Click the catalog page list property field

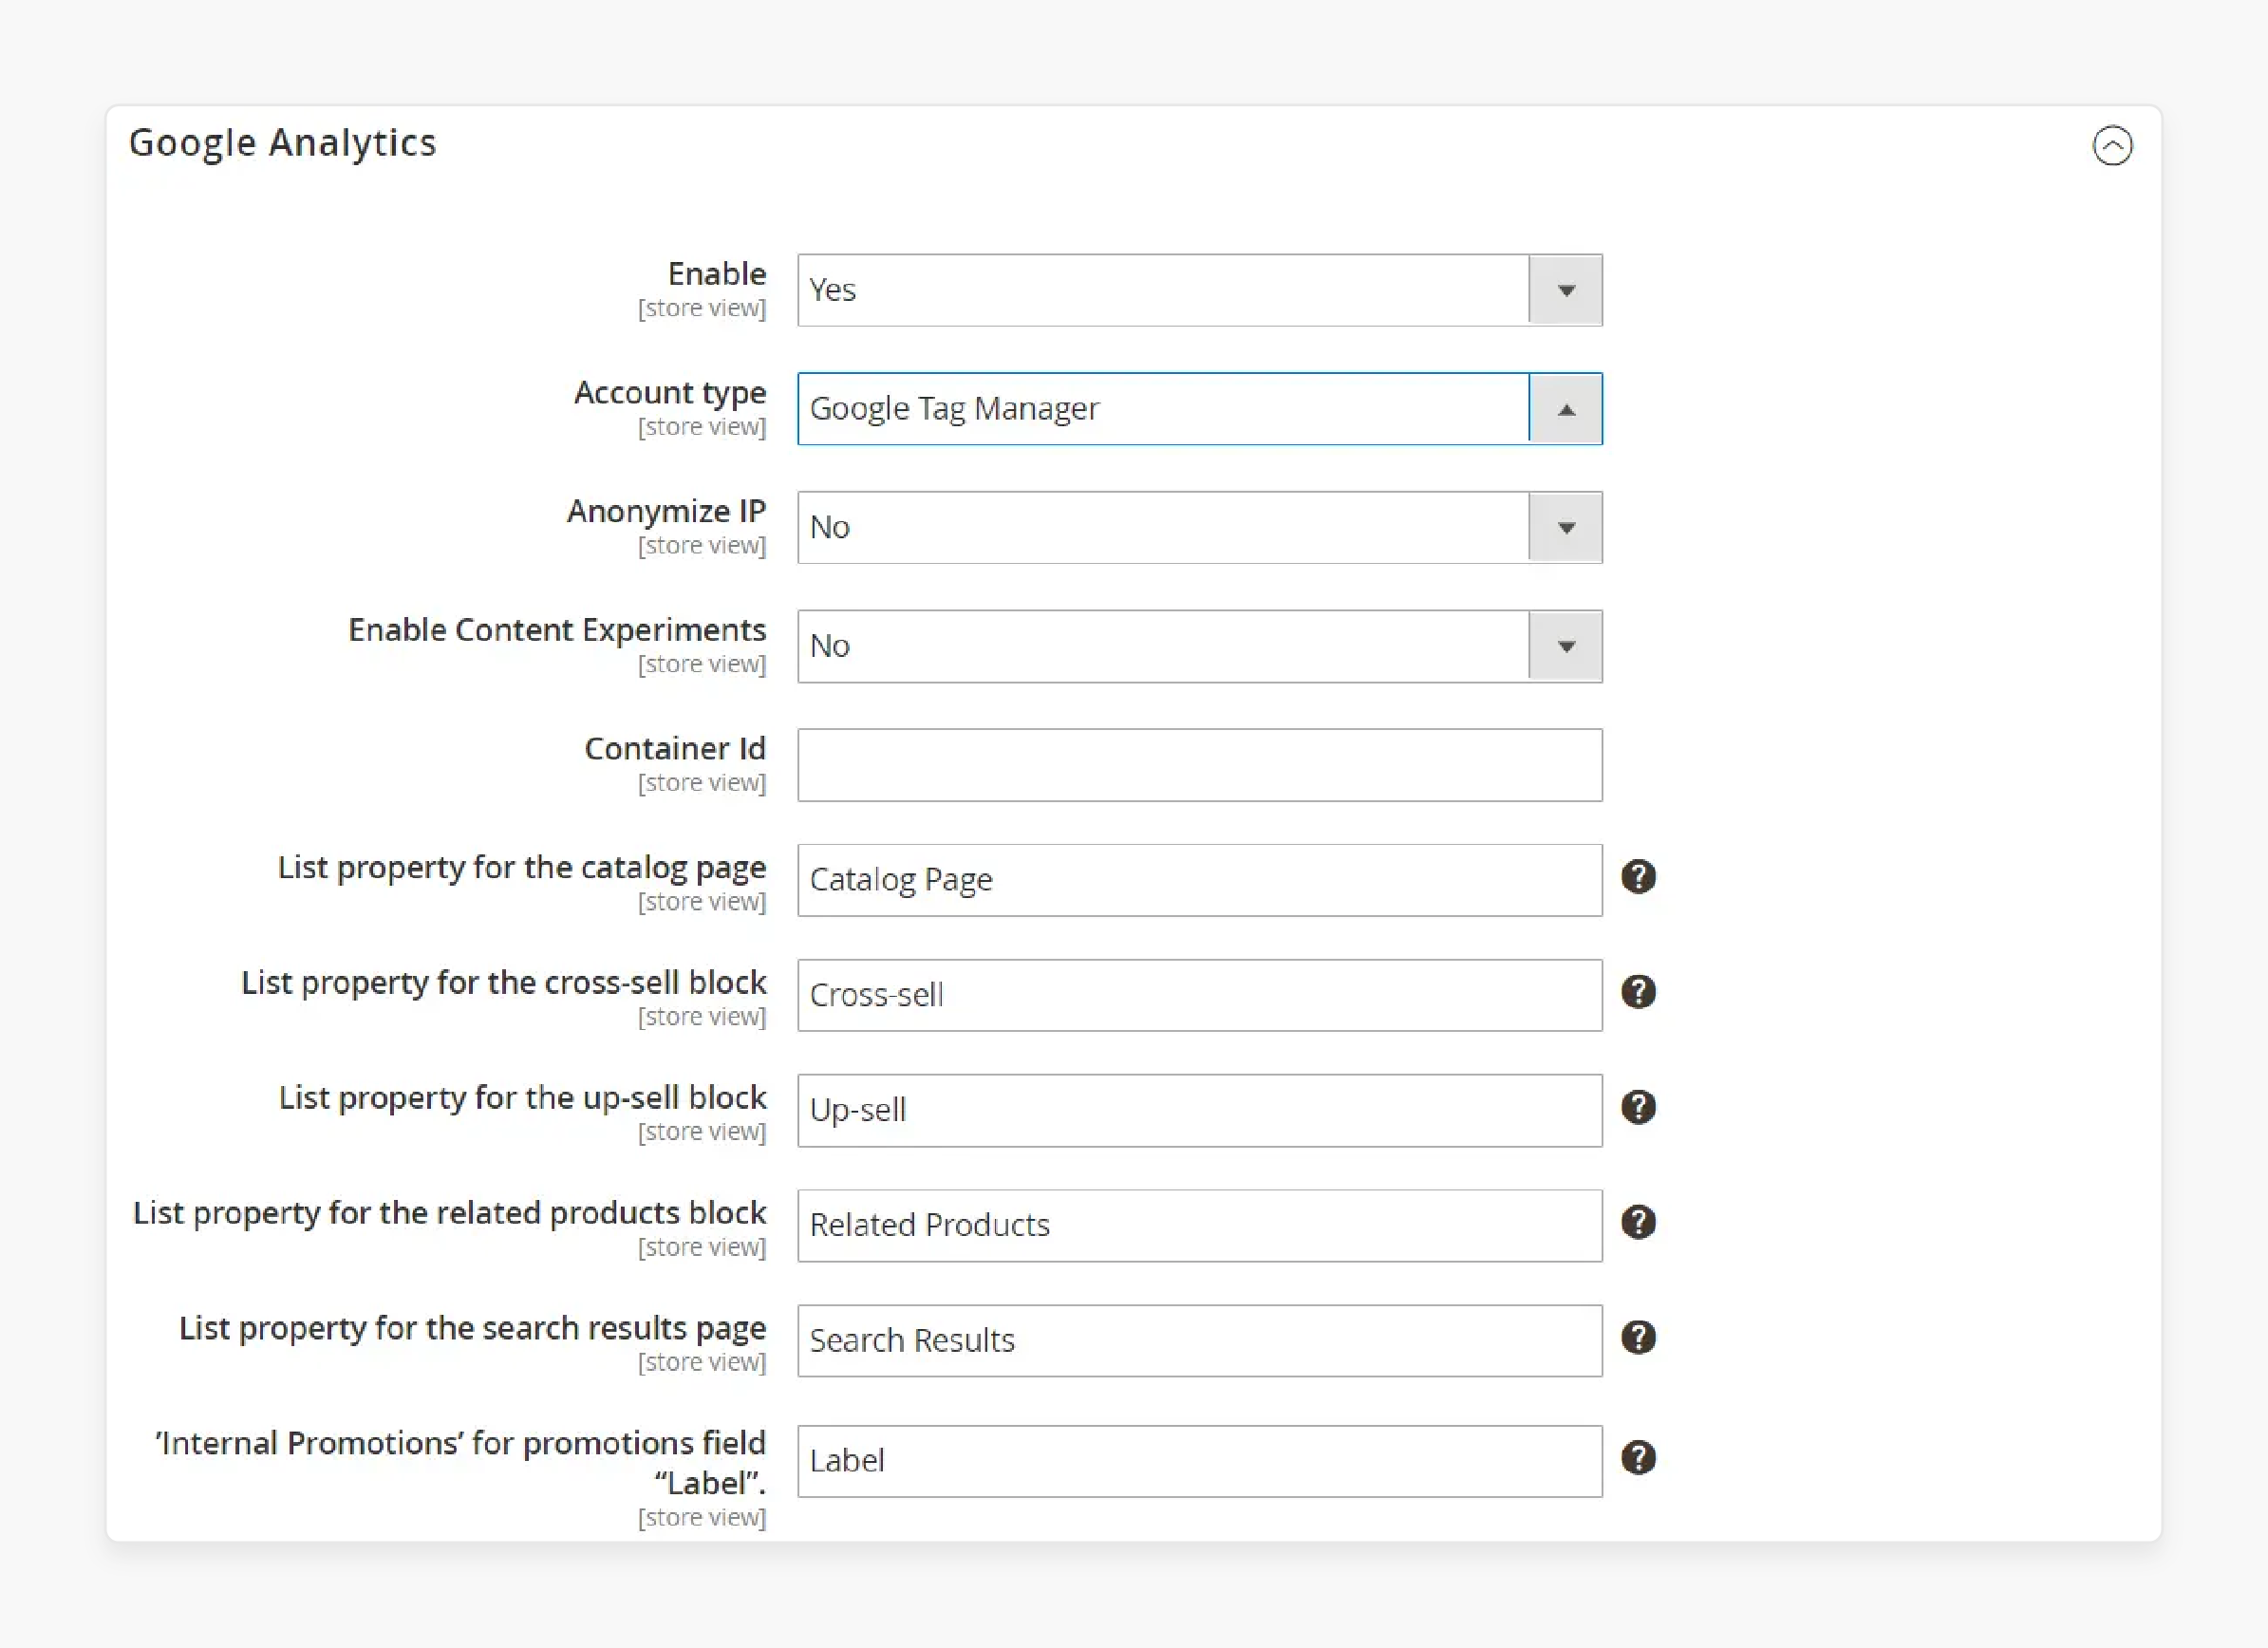click(x=1199, y=880)
